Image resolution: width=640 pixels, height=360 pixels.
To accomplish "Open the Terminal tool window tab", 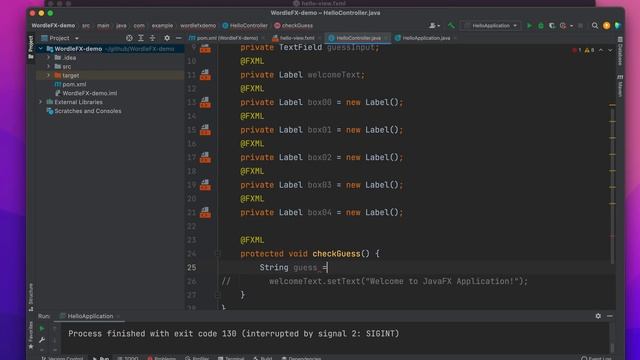I will point(231,358).
